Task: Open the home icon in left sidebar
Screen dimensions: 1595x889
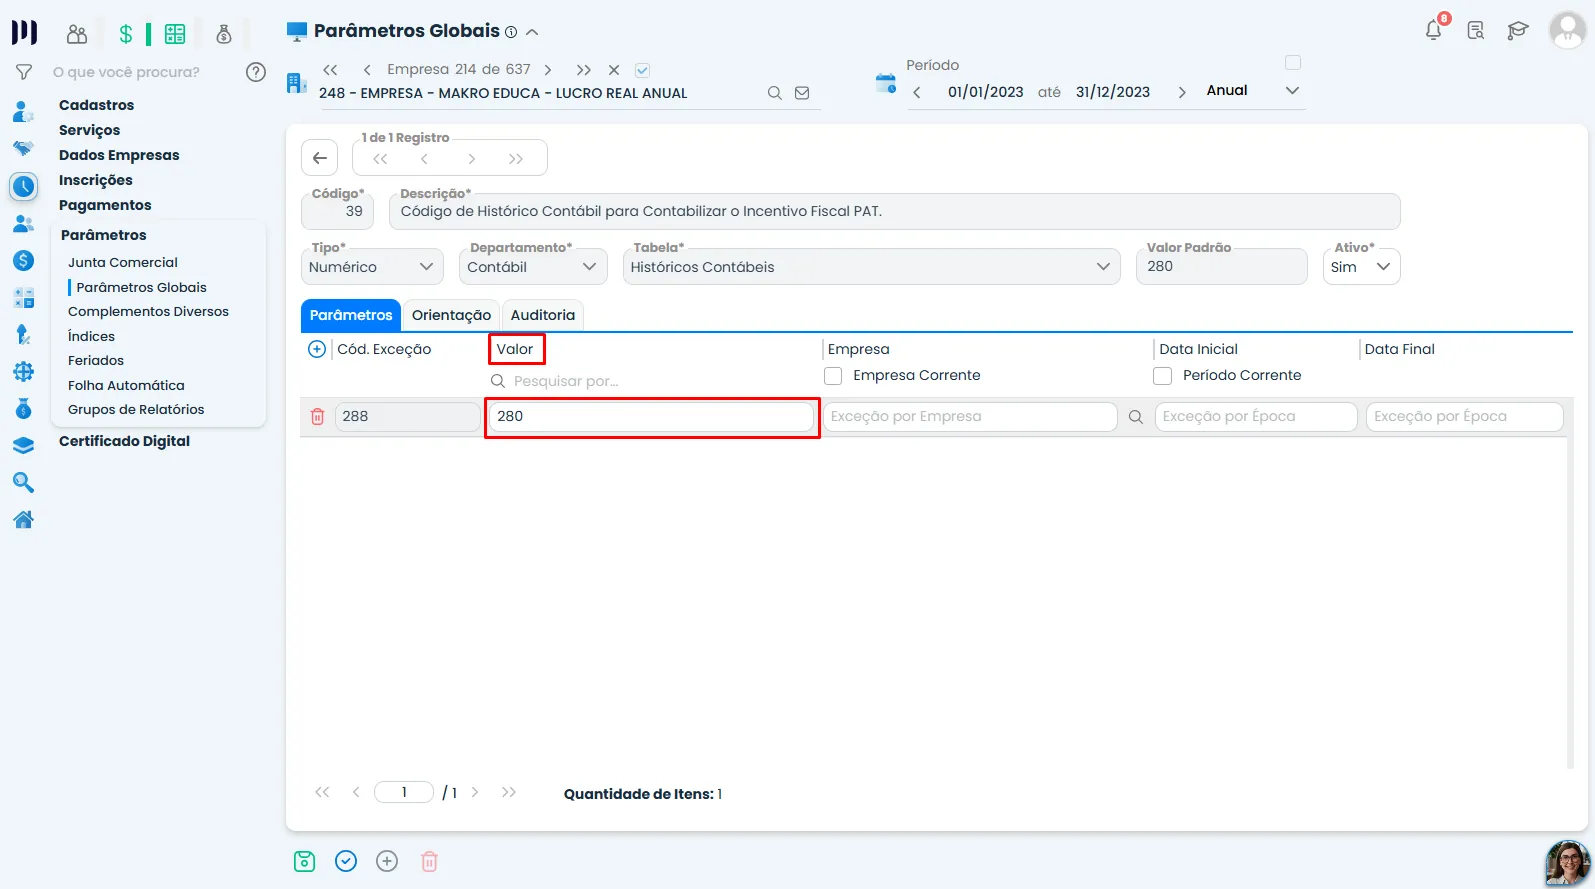Action: click(24, 520)
